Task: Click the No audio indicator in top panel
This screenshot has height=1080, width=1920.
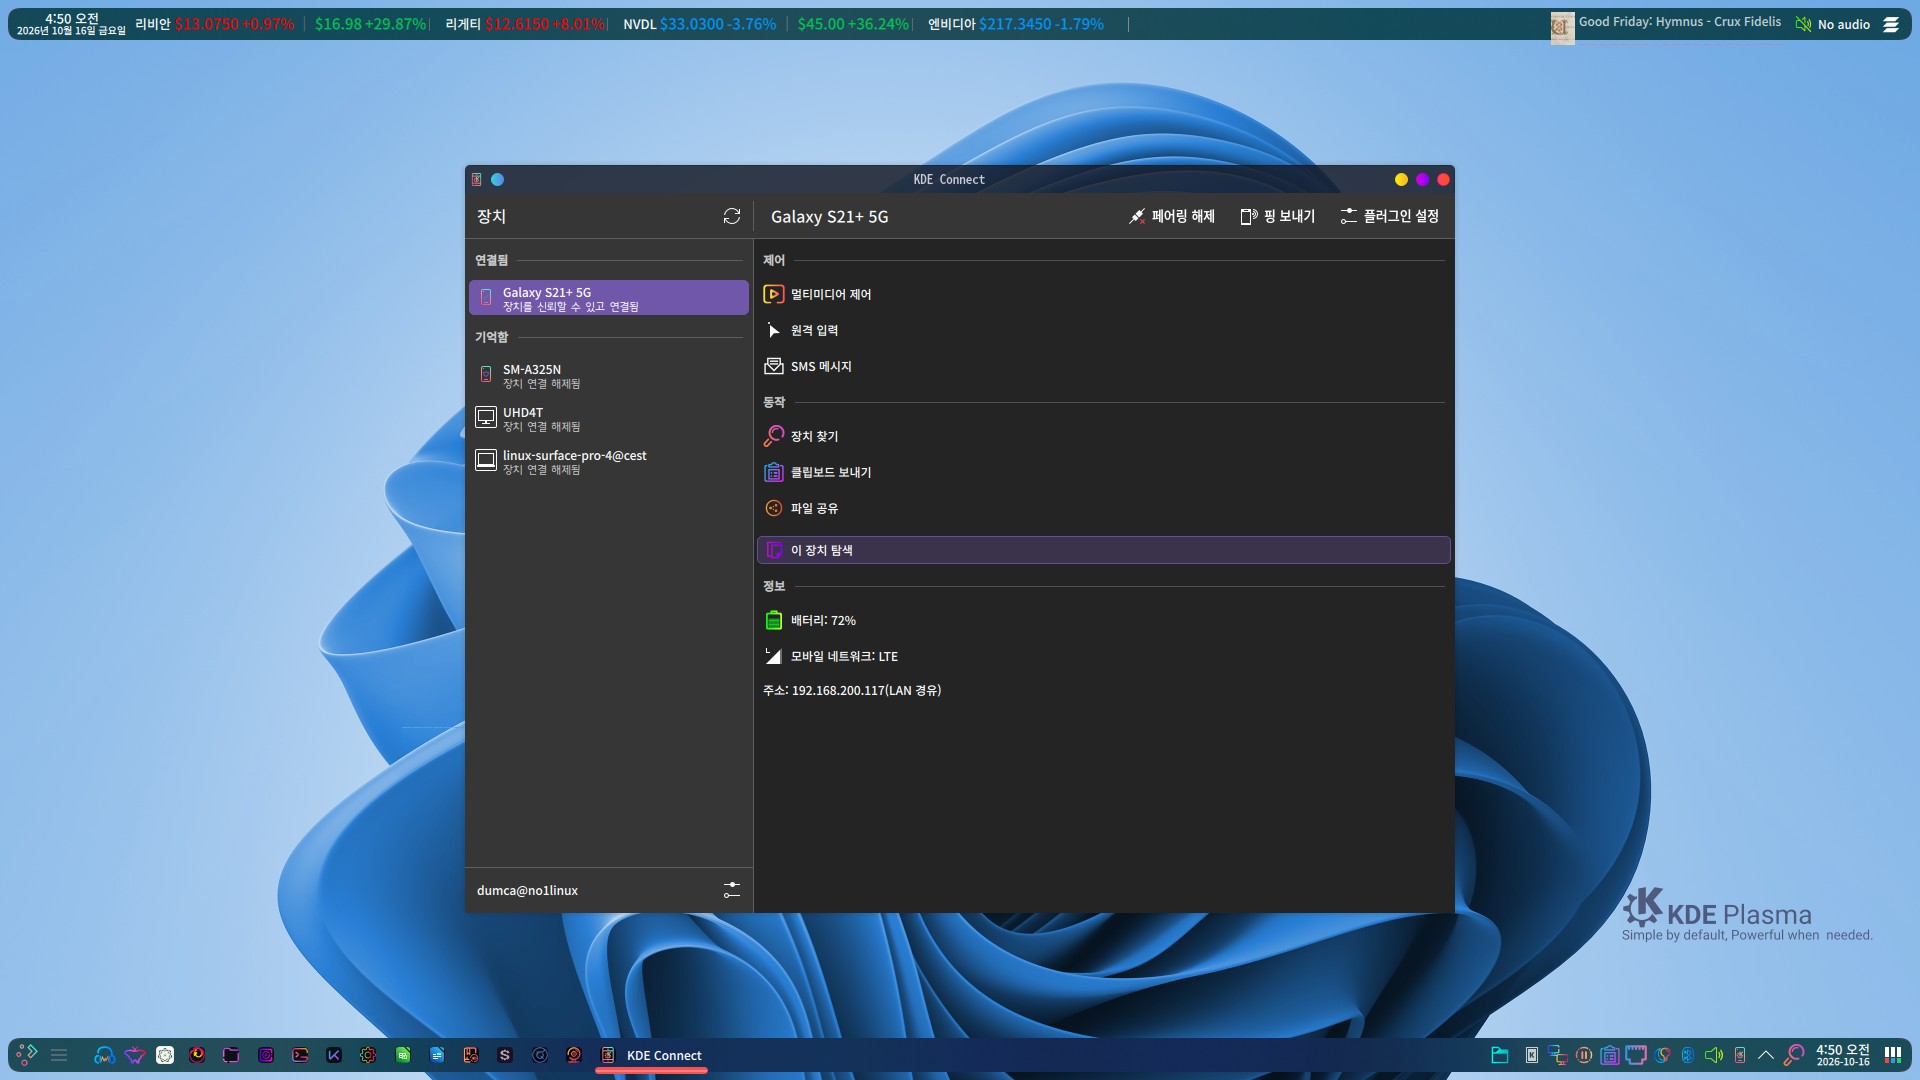Action: point(1832,24)
